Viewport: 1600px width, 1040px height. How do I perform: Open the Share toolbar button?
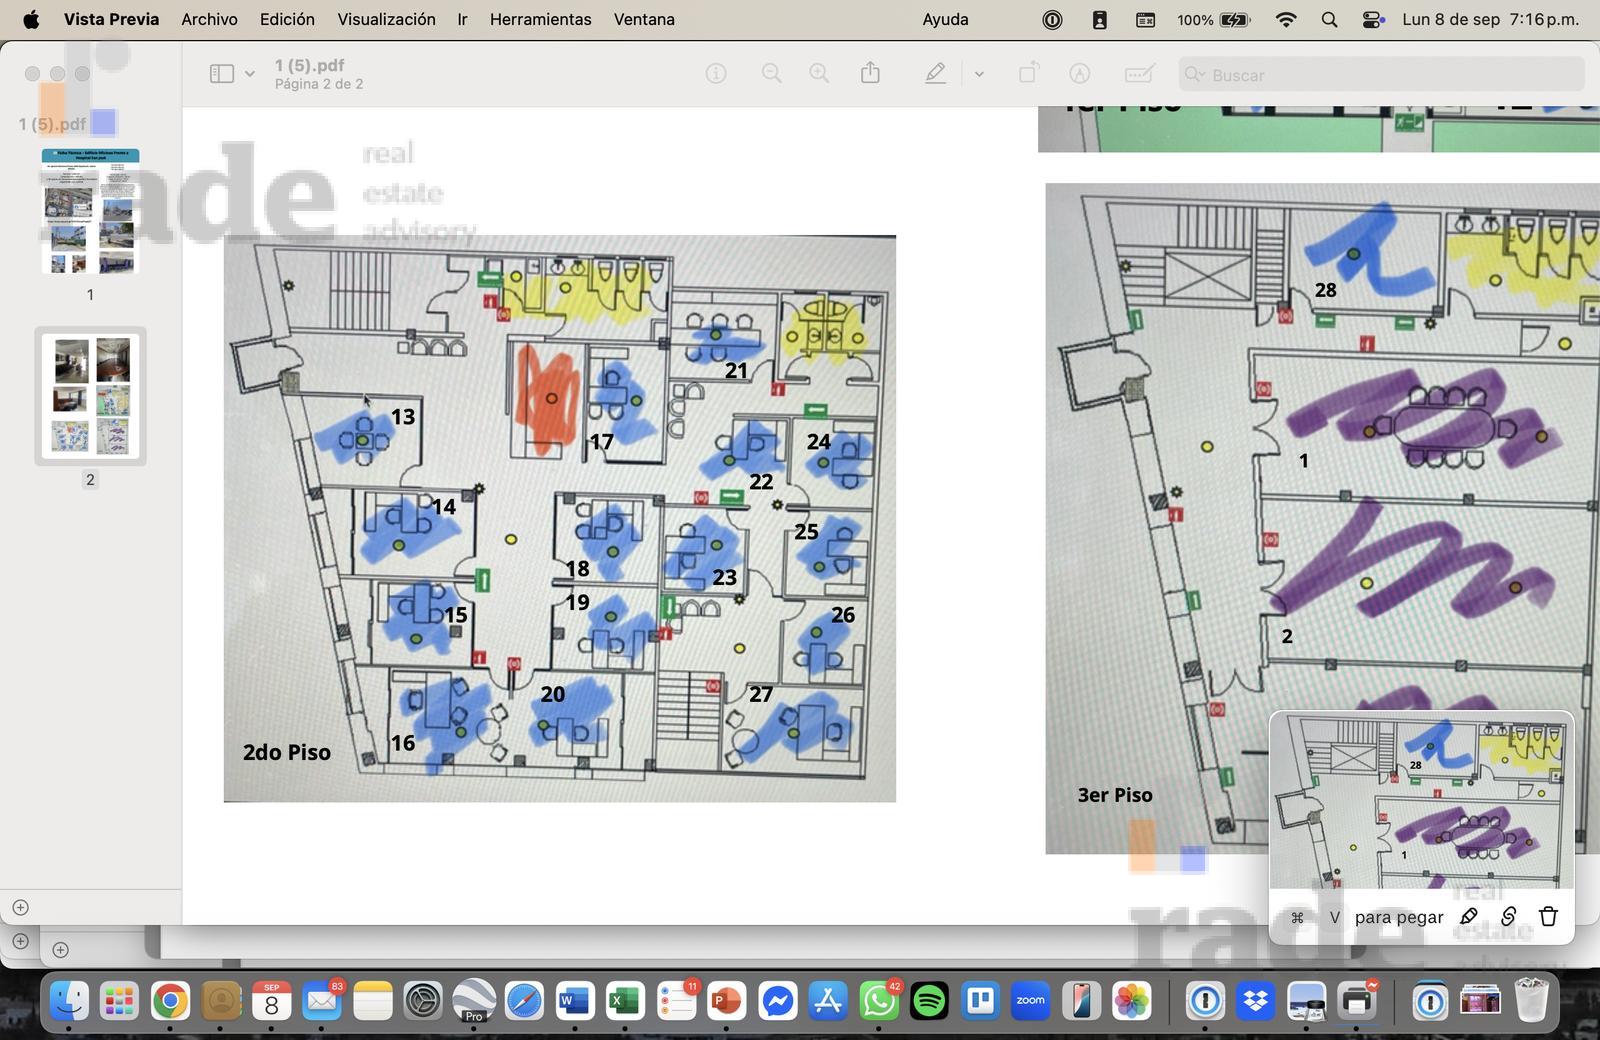point(870,73)
